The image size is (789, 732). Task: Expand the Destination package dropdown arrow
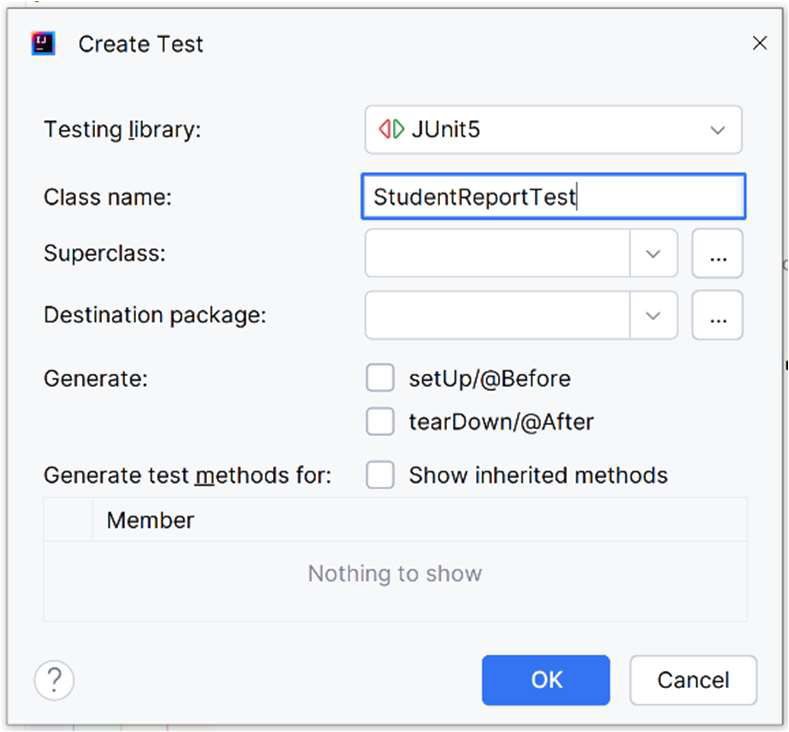pos(653,315)
